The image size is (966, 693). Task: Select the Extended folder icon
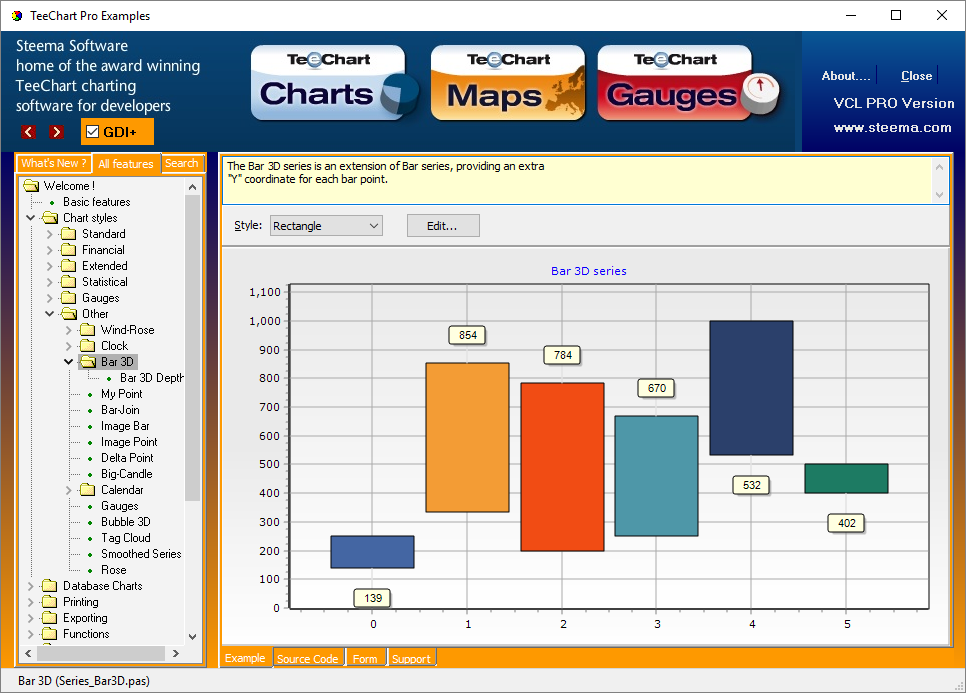click(x=68, y=265)
